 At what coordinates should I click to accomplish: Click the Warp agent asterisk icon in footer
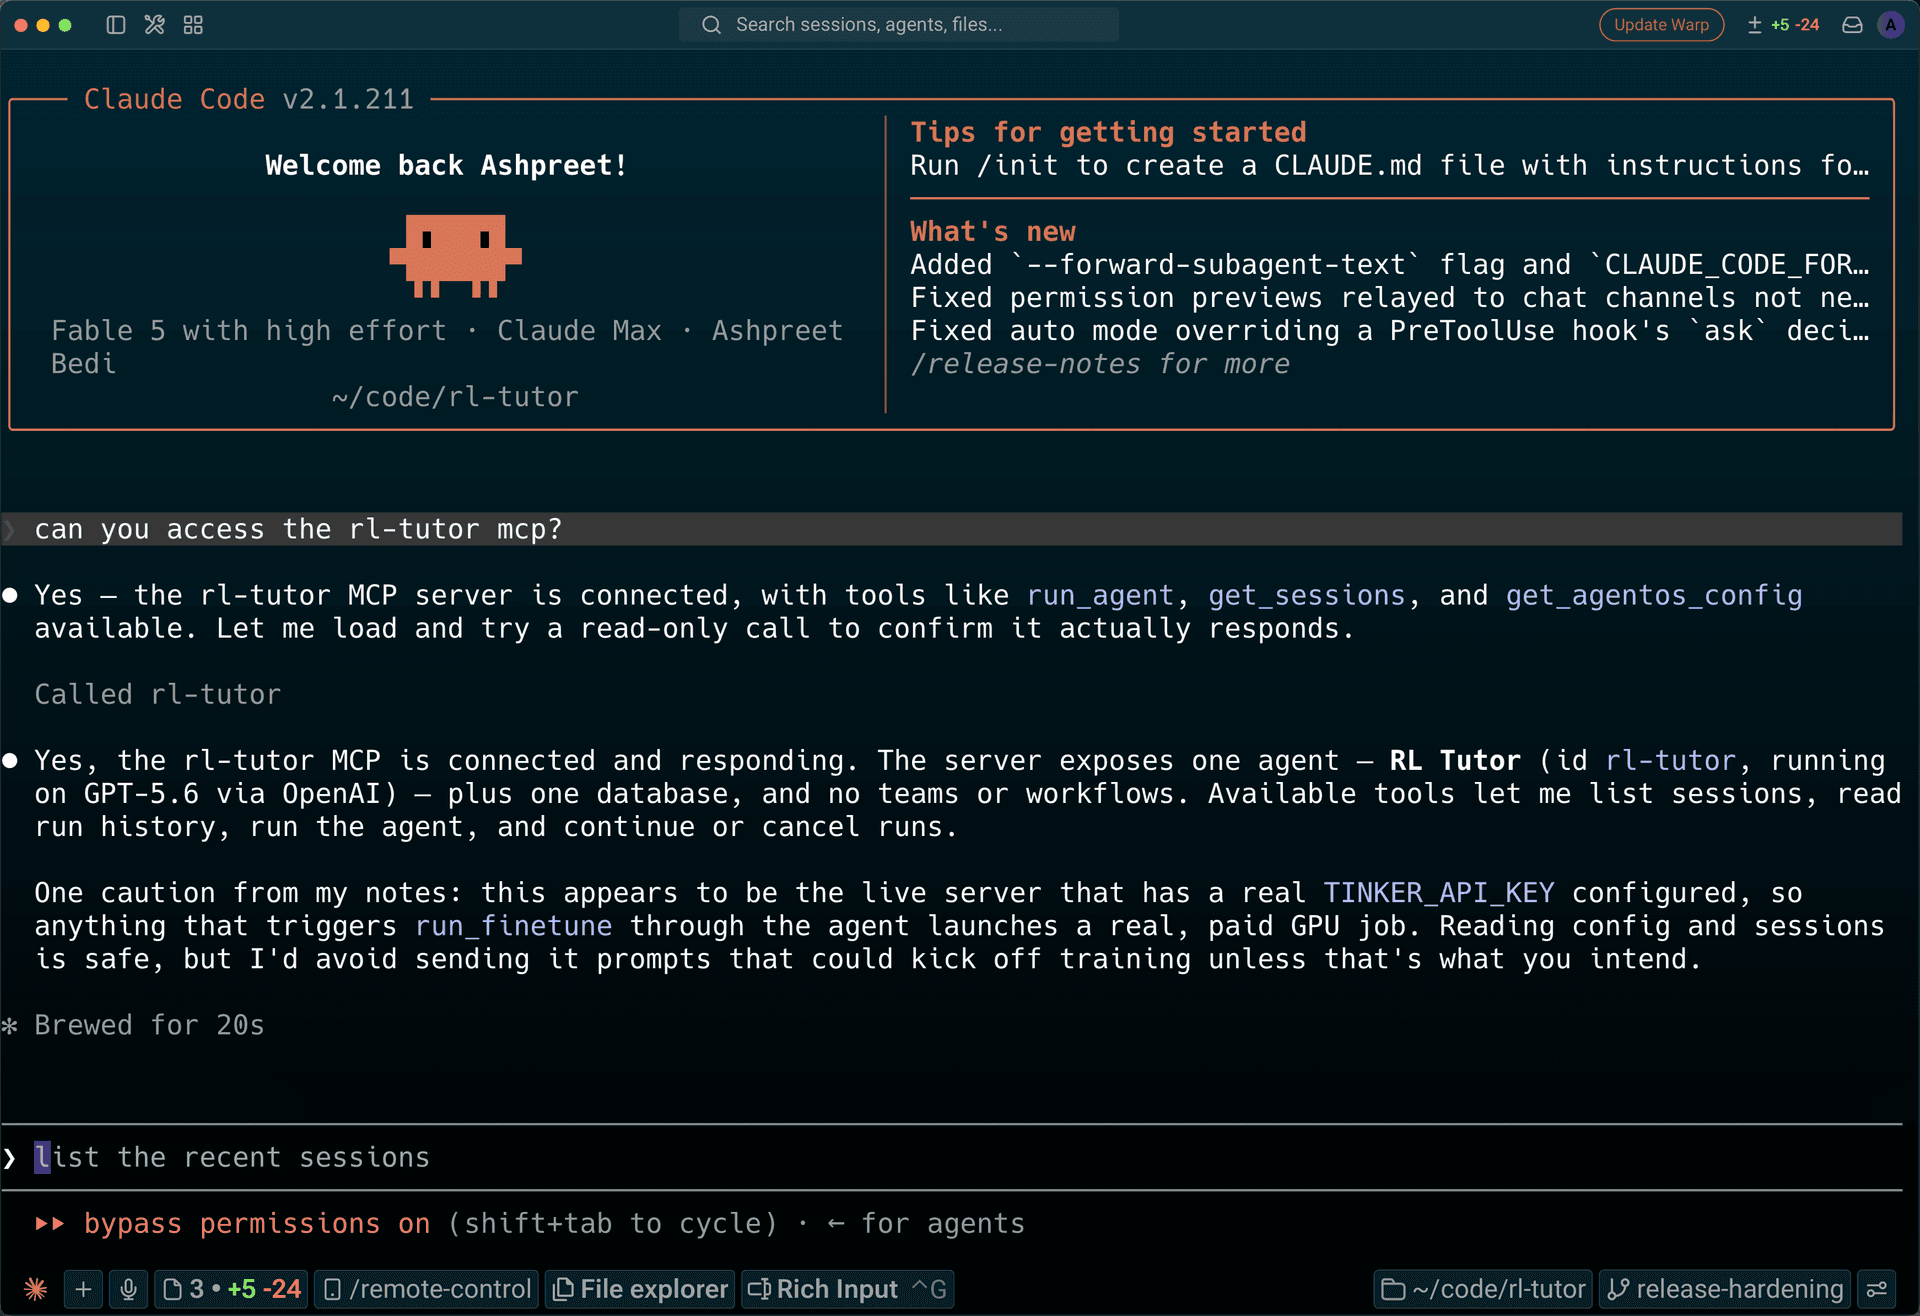(x=35, y=1289)
